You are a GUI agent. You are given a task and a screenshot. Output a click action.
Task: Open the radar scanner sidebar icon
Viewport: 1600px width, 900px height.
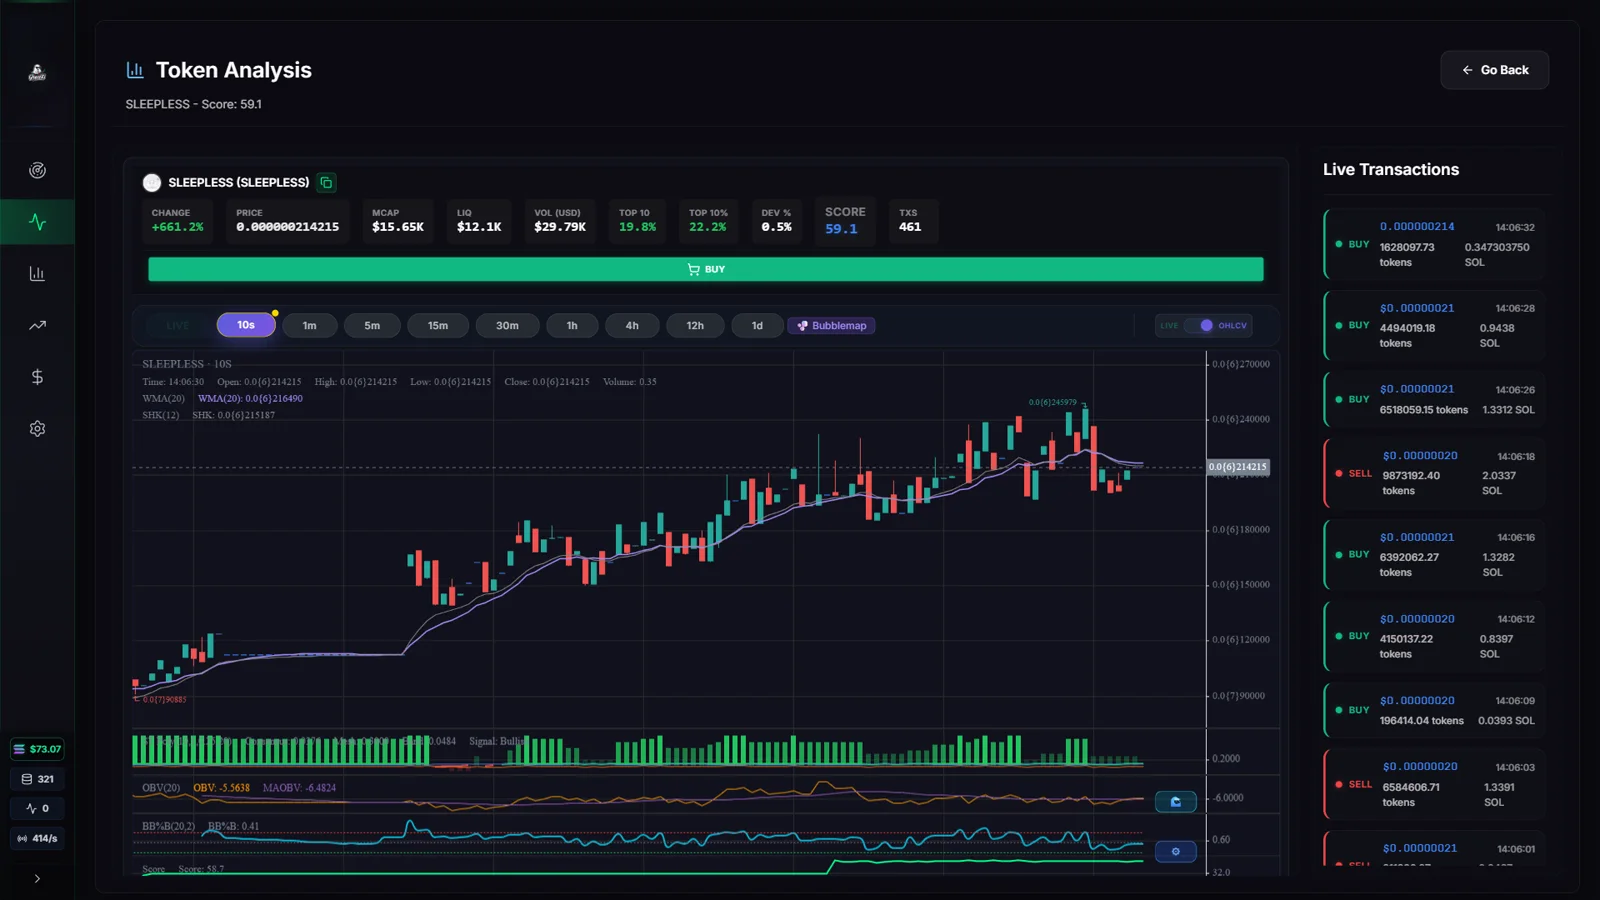tap(37, 170)
